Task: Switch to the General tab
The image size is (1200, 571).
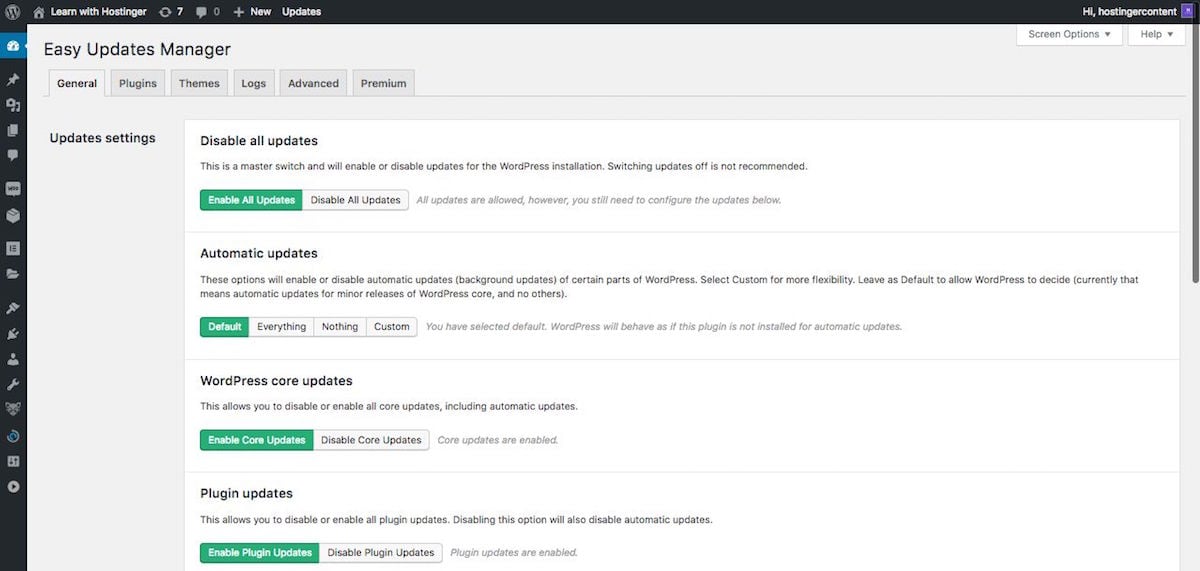Action: (77, 83)
